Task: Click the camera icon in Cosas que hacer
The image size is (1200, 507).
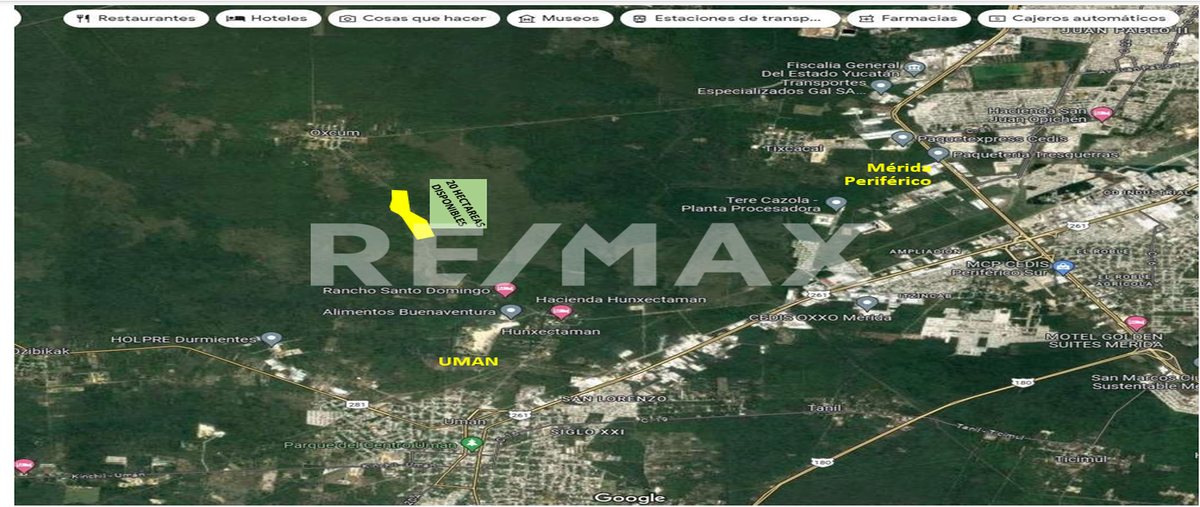Action: (348, 18)
